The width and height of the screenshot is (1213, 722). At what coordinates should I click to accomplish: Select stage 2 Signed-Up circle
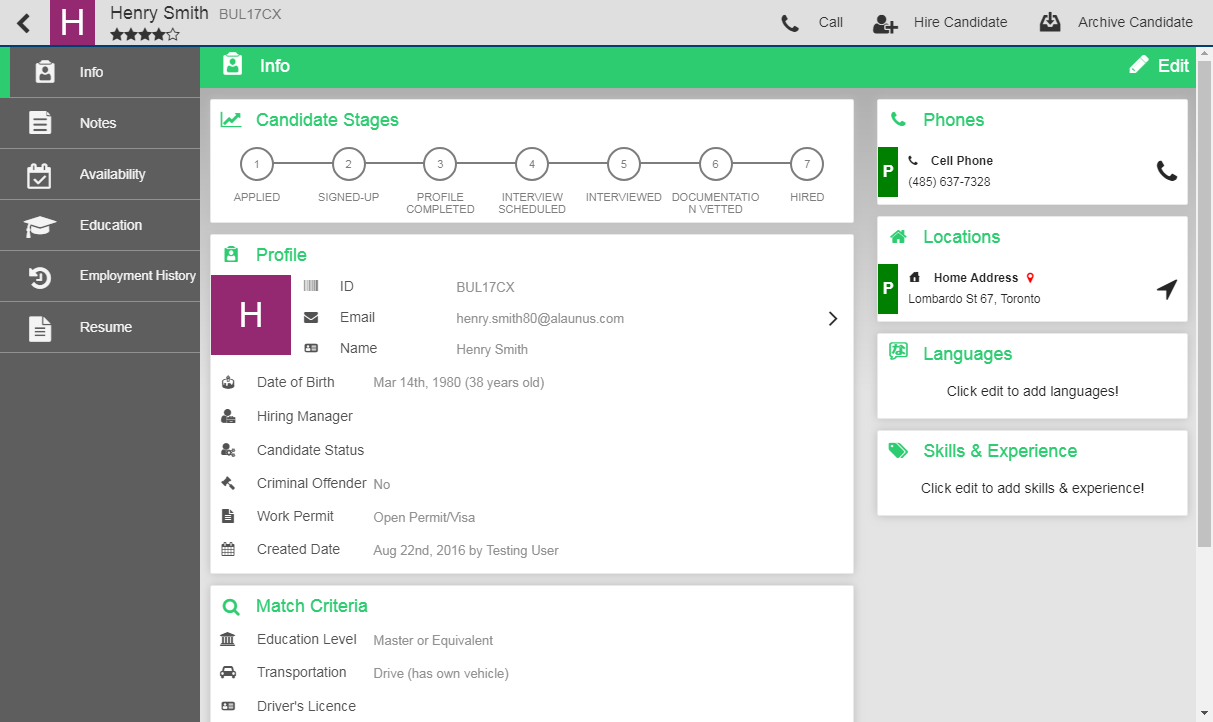click(x=349, y=164)
